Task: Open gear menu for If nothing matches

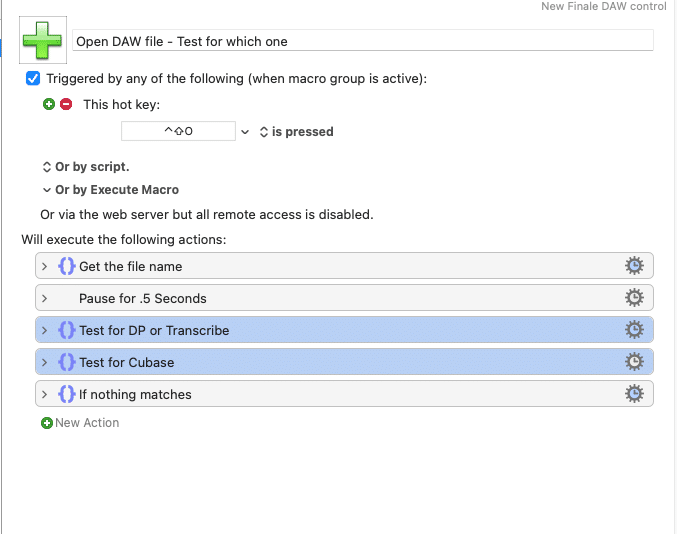Action: click(633, 394)
